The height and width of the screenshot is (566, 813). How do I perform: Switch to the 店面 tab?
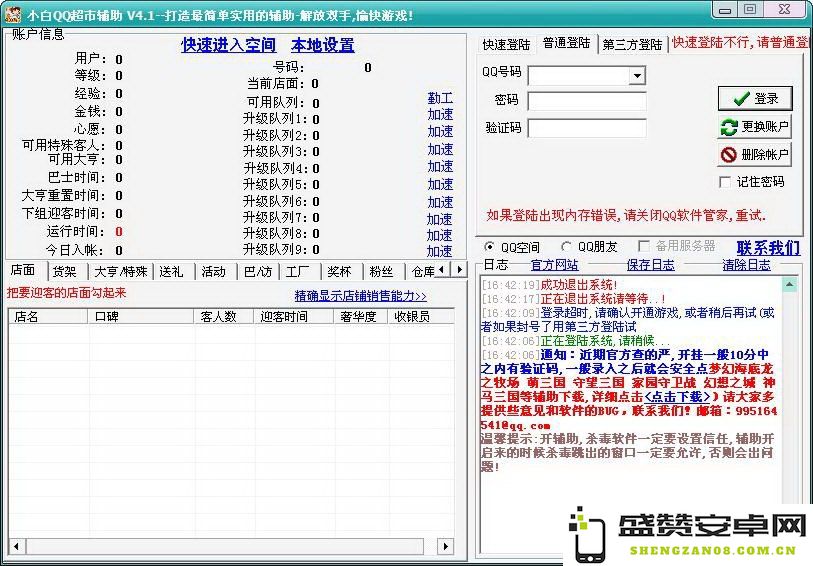pyautogui.click(x=24, y=270)
